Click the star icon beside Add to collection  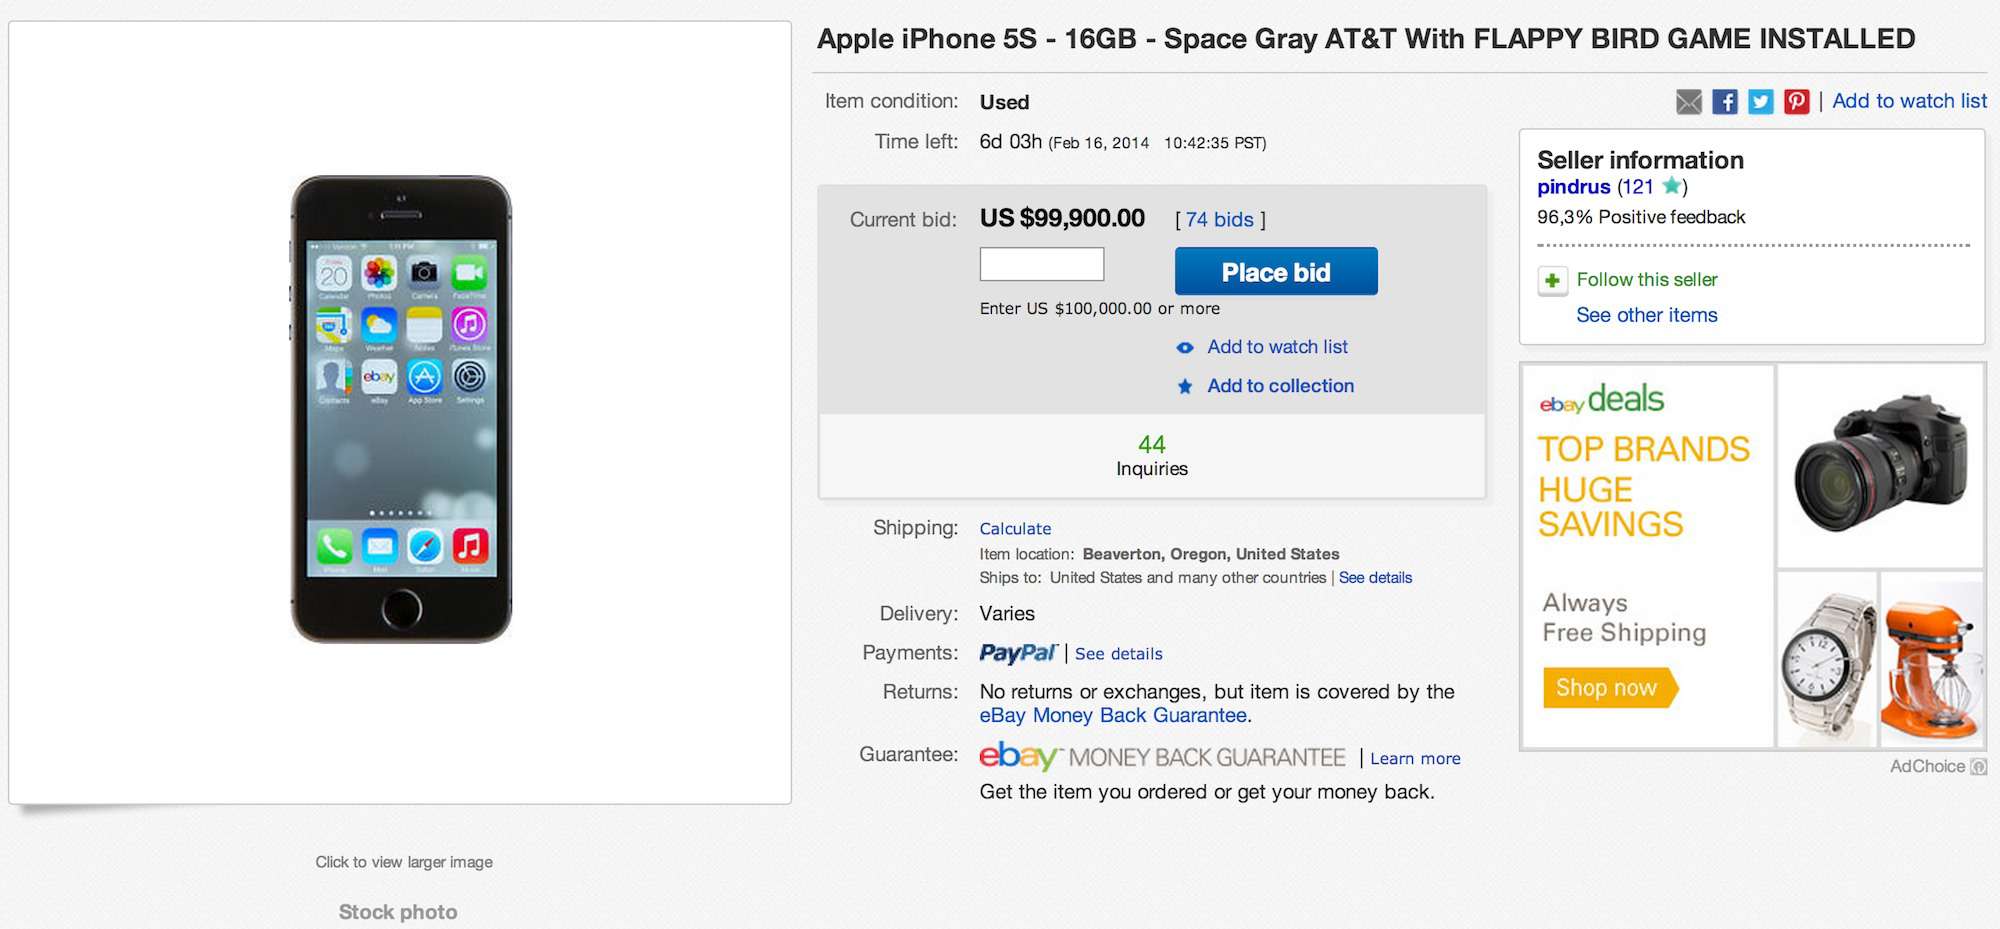coord(1185,387)
